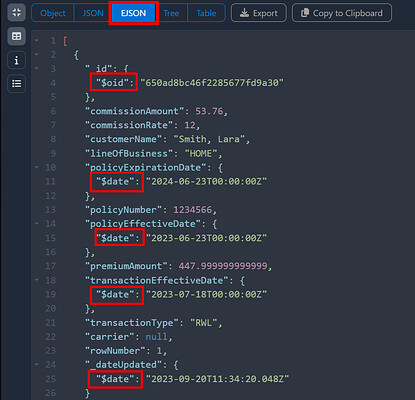415x400 pixels.
Task: Click the "policyExpirationDate" key
Action: [145, 168]
